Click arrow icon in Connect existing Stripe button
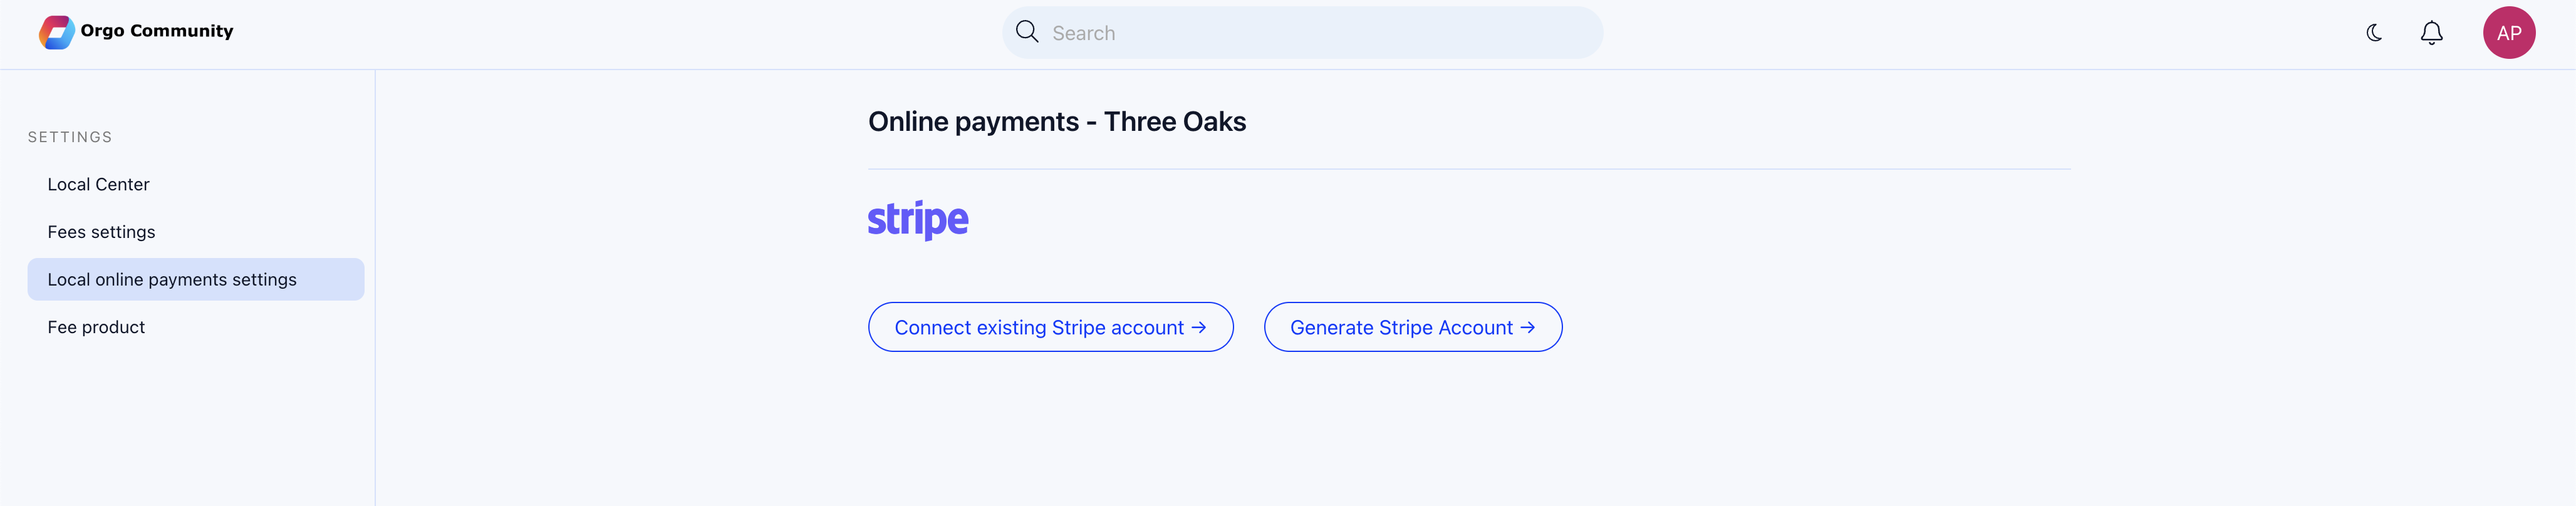This screenshot has height=506, width=2576. [1199, 327]
